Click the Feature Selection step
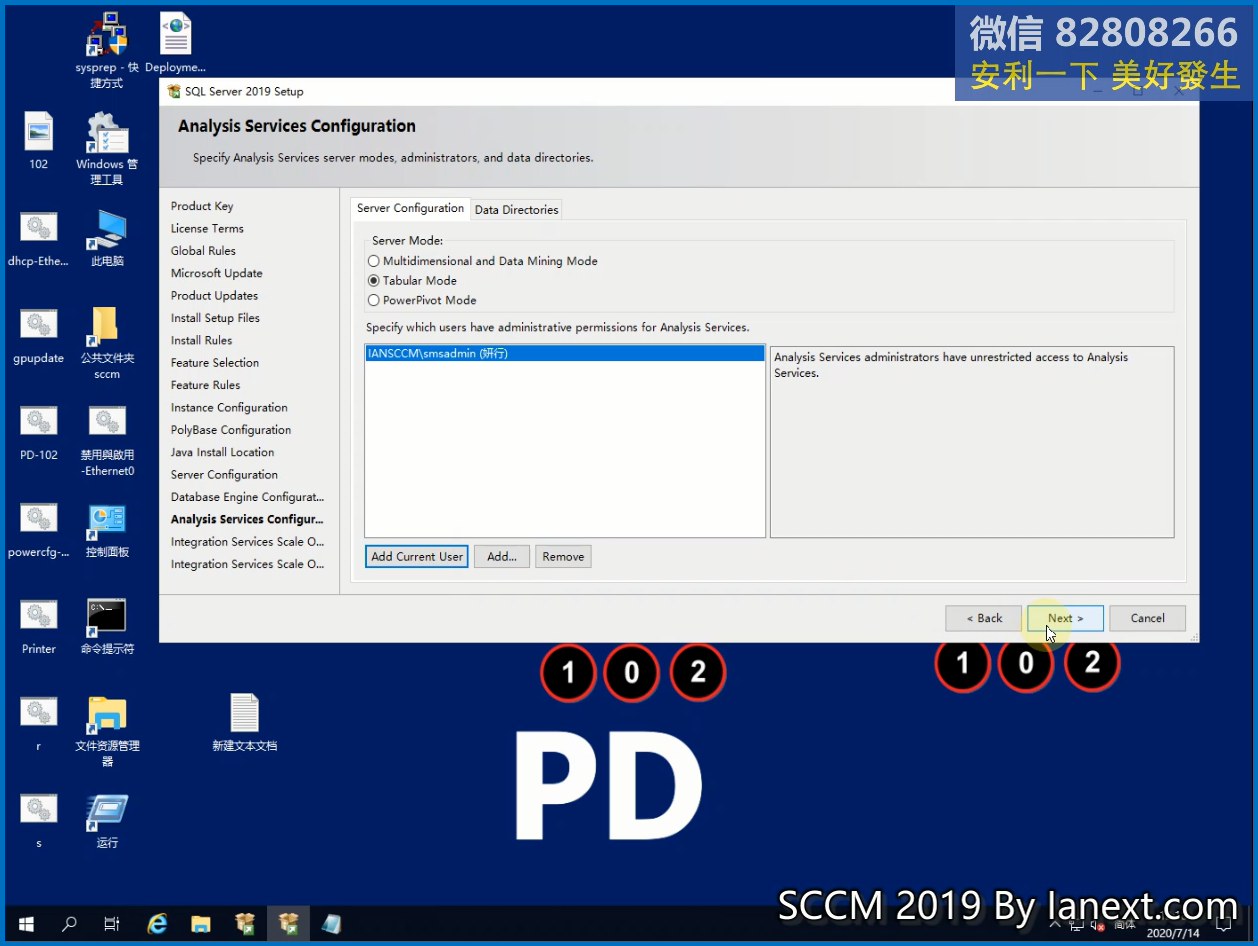The image size is (1258, 946). tap(215, 363)
